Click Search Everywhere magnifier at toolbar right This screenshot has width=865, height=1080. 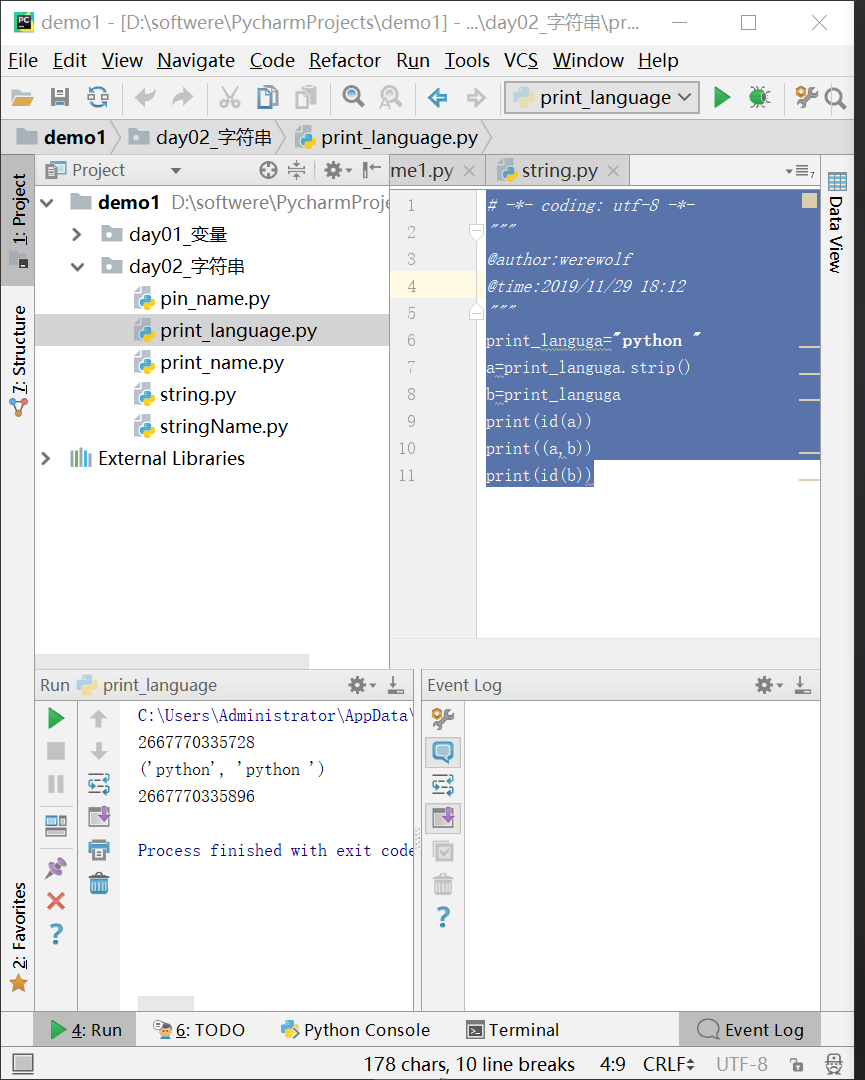tap(835, 98)
